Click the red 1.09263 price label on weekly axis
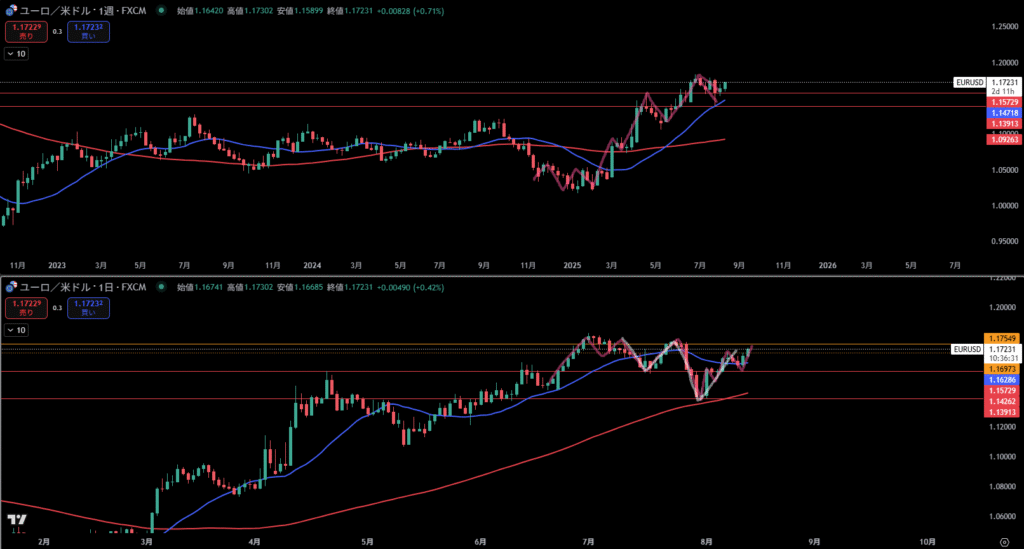The height and width of the screenshot is (549, 1024). tap(1004, 139)
